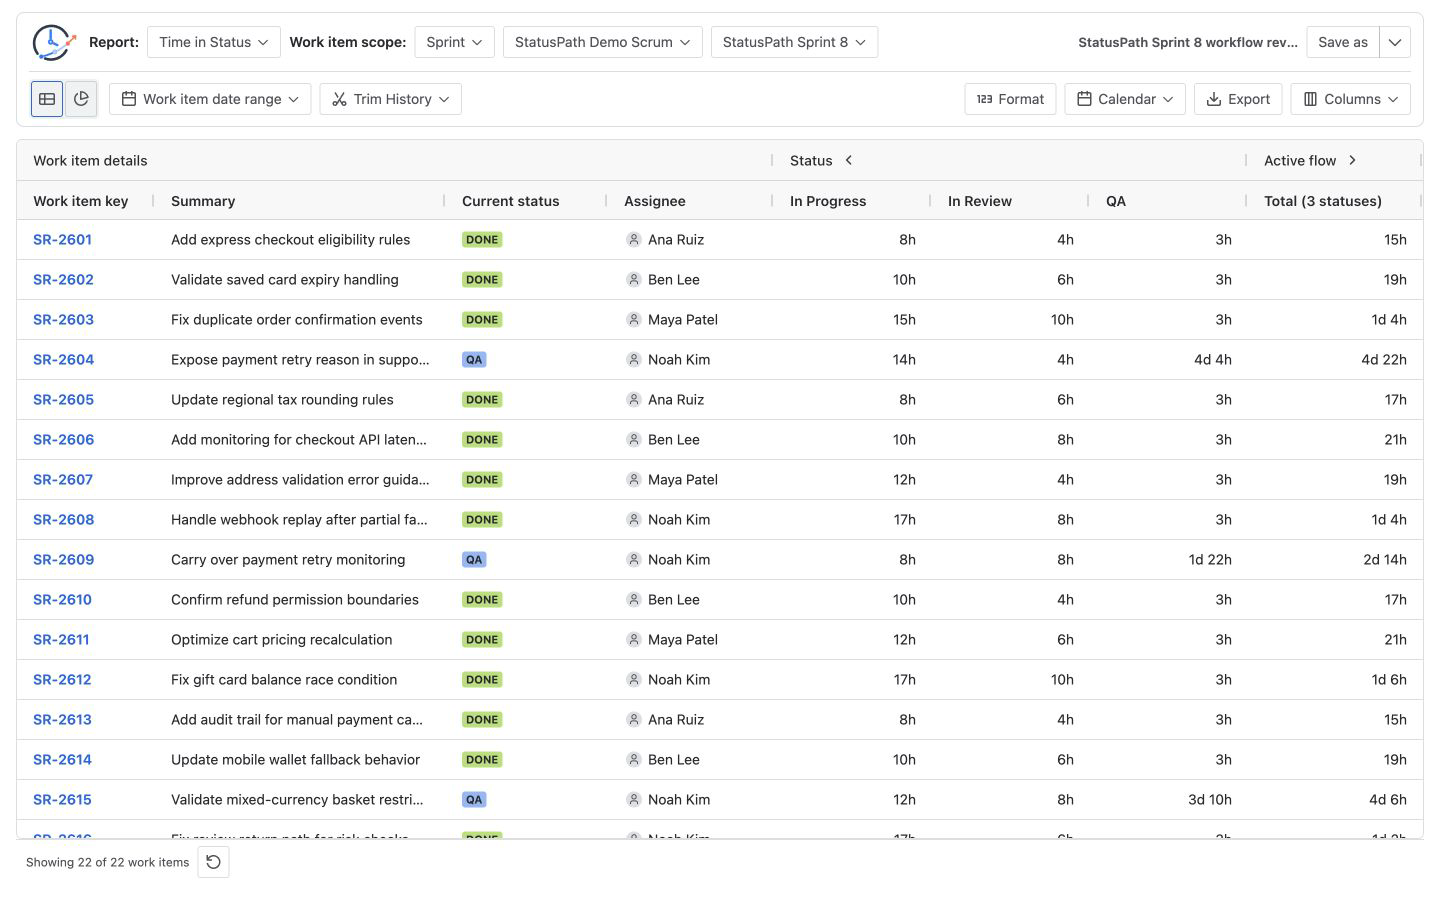Click the Time in Status clock logo
This screenshot has height=900, width=1440.
point(53,42)
